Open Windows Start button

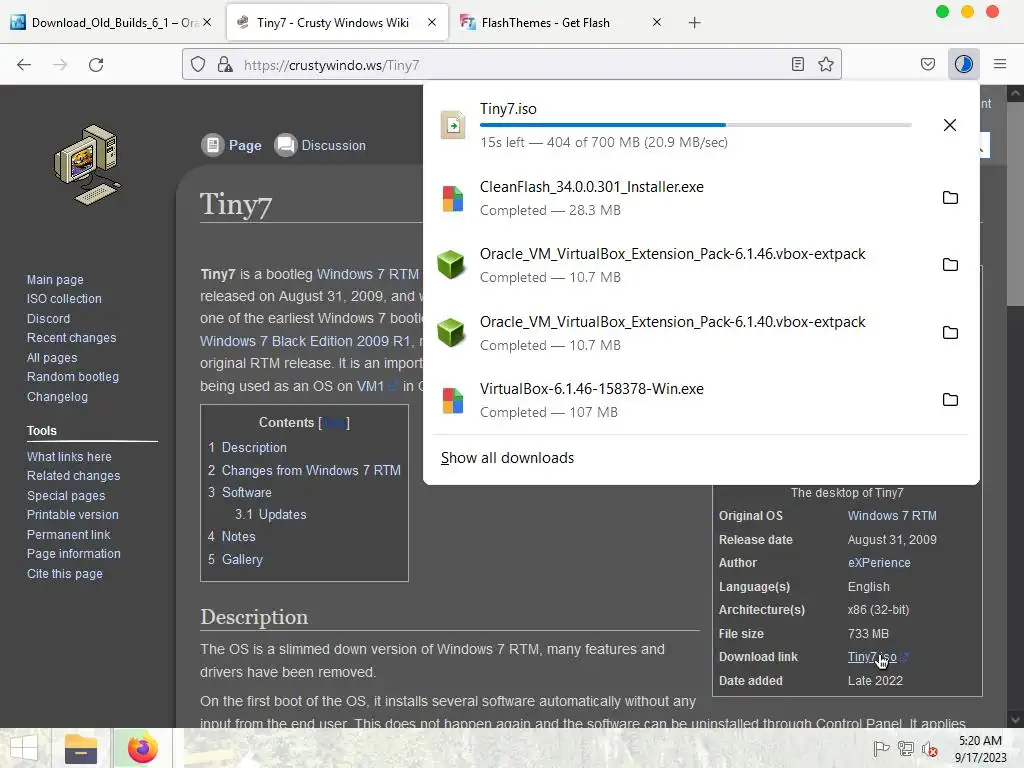click(x=24, y=748)
